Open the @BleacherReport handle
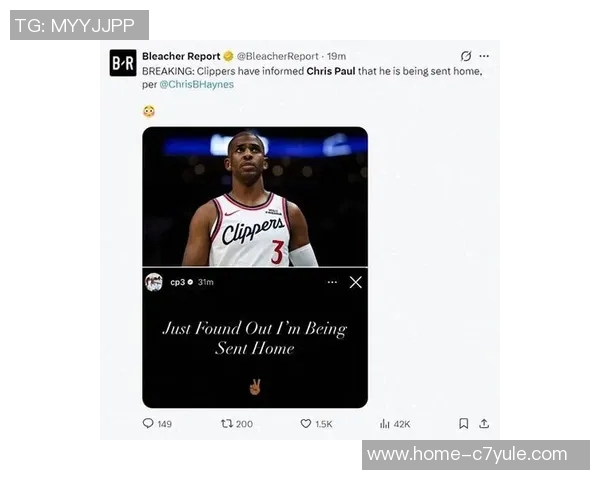Viewport: 600px width, 480px height. click(x=277, y=56)
